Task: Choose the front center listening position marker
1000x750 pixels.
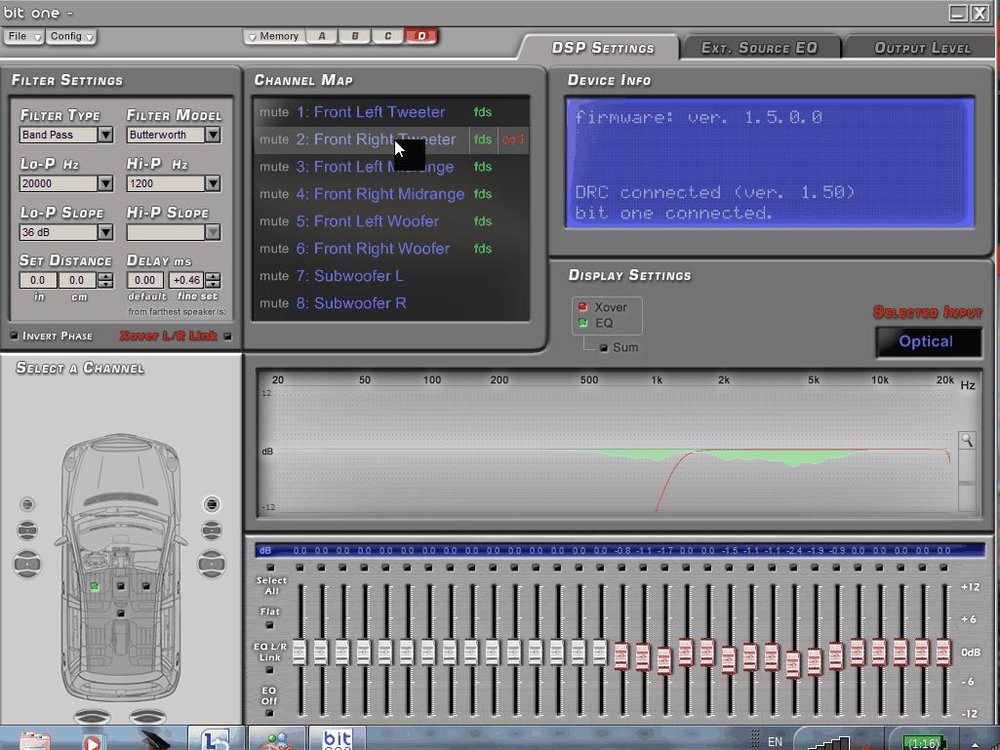Action: pyautogui.click(x=121, y=585)
